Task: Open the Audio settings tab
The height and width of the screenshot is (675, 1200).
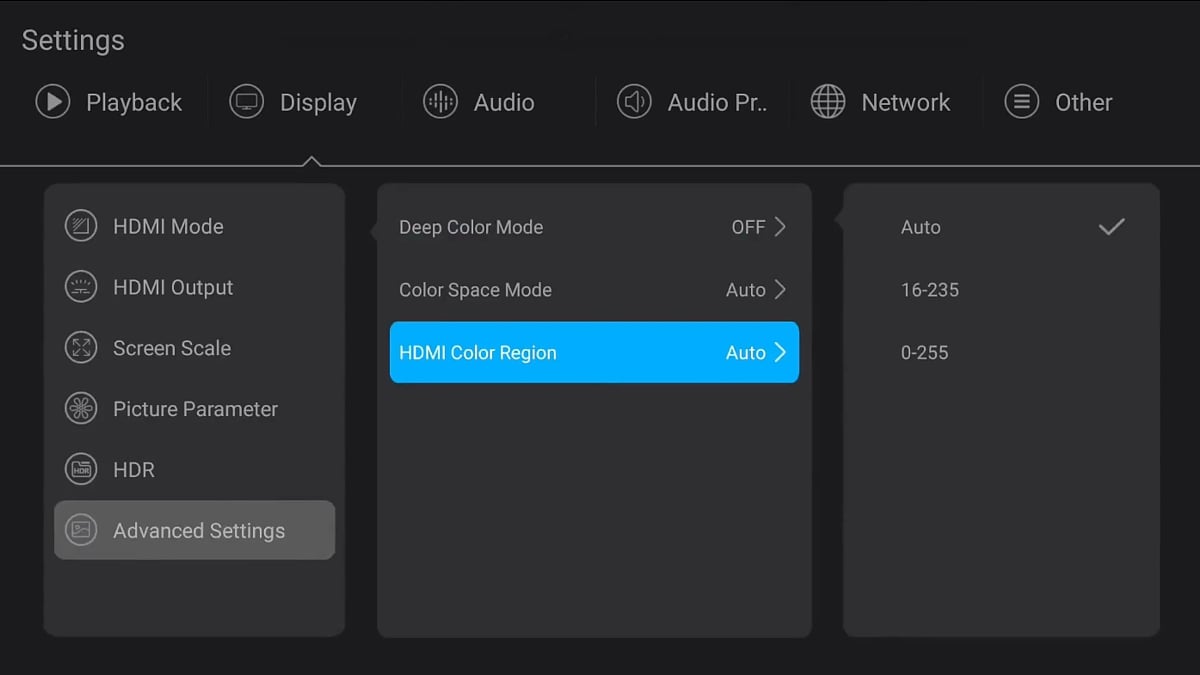Action: pyautogui.click(x=503, y=102)
